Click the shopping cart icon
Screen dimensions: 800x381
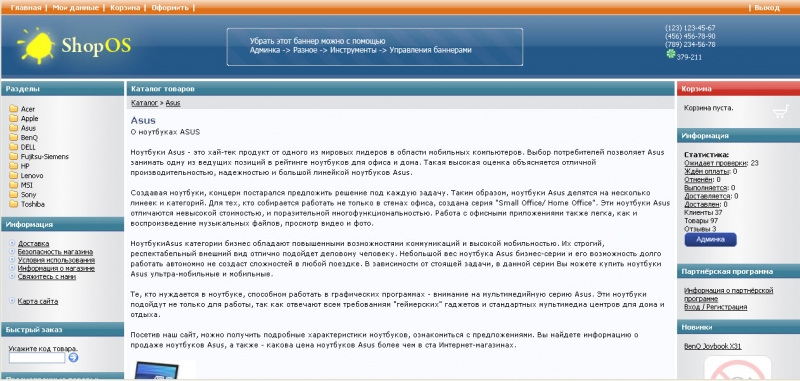(x=781, y=112)
